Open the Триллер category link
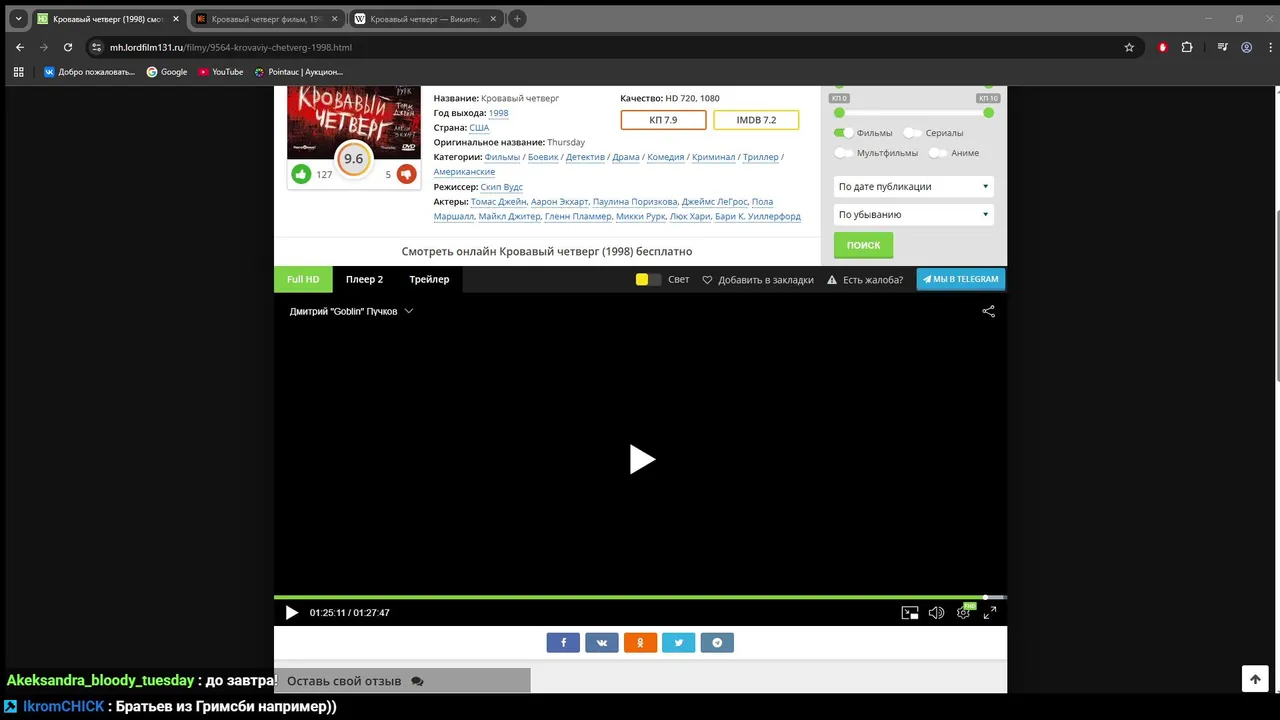Image resolution: width=1280 pixels, height=720 pixels. (761, 157)
